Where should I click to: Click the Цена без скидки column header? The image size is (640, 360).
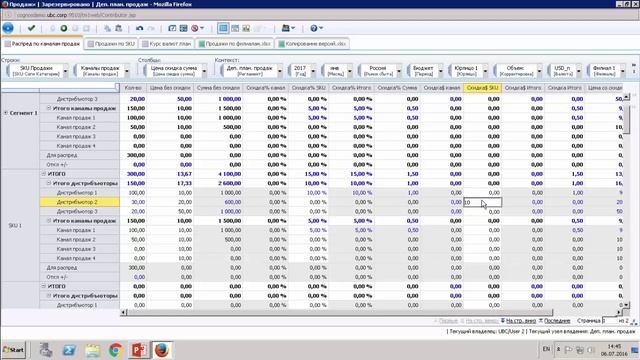tap(170, 88)
